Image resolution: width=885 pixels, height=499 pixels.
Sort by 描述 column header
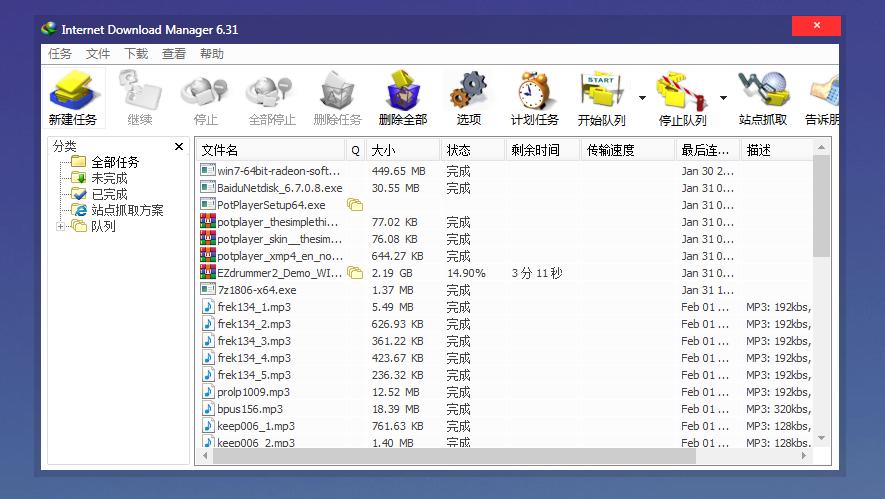(x=777, y=150)
